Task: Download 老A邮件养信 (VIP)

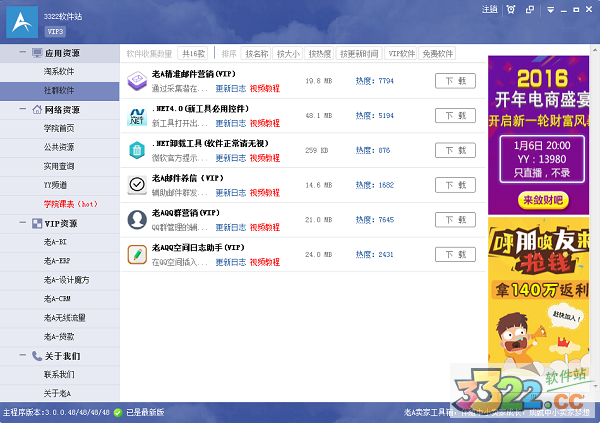Action: 455,185
